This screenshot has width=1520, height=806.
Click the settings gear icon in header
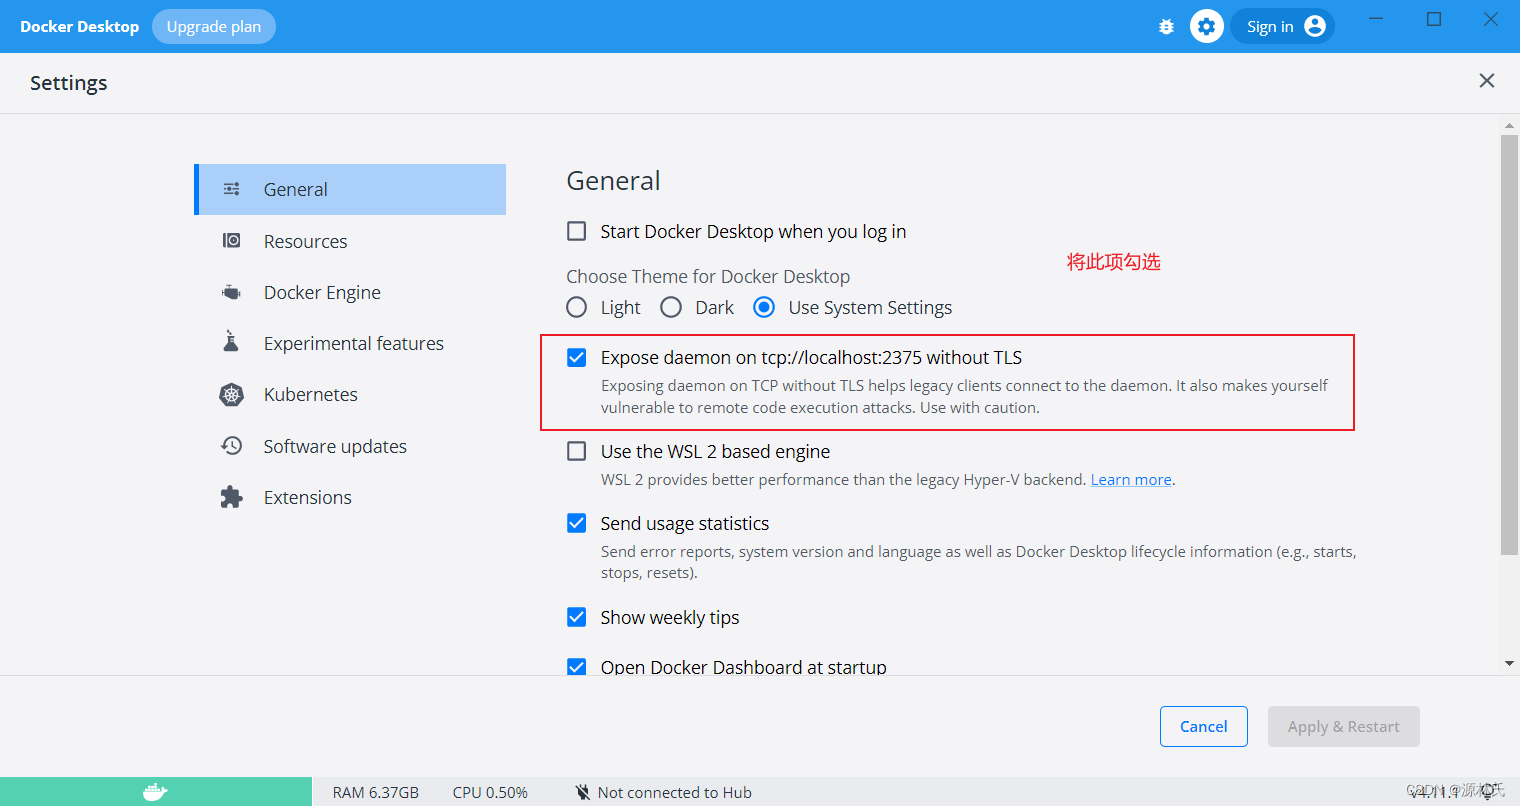1206,27
